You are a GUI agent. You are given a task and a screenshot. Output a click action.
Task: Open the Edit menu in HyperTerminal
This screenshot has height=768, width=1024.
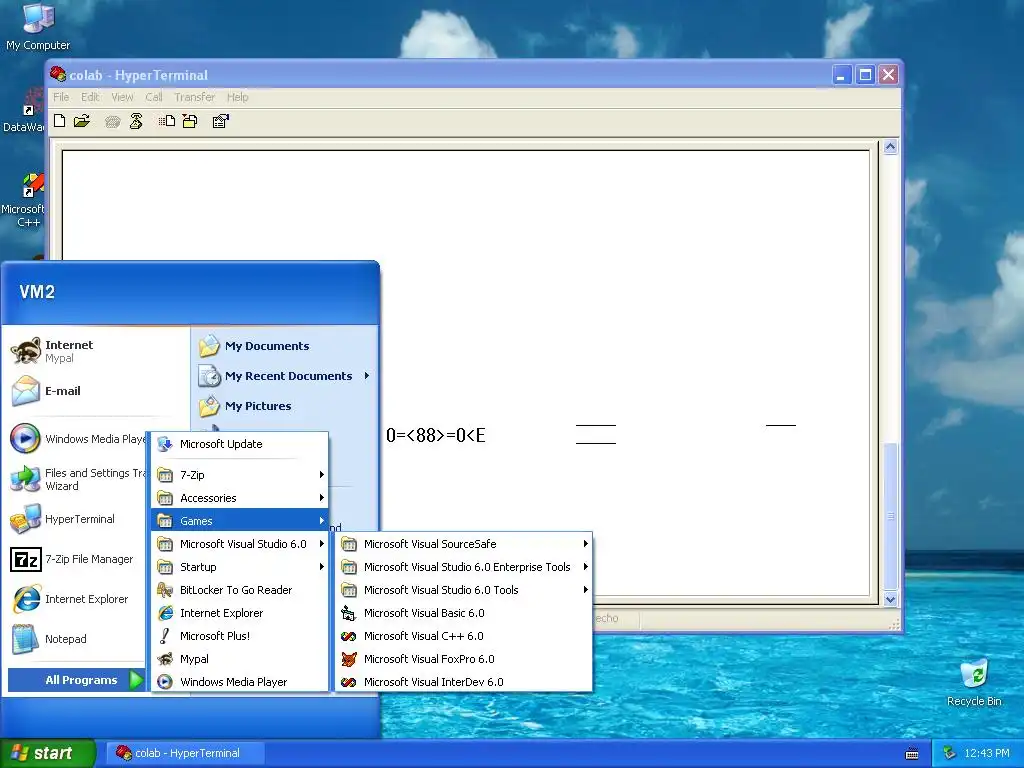[x=90, y=97]
